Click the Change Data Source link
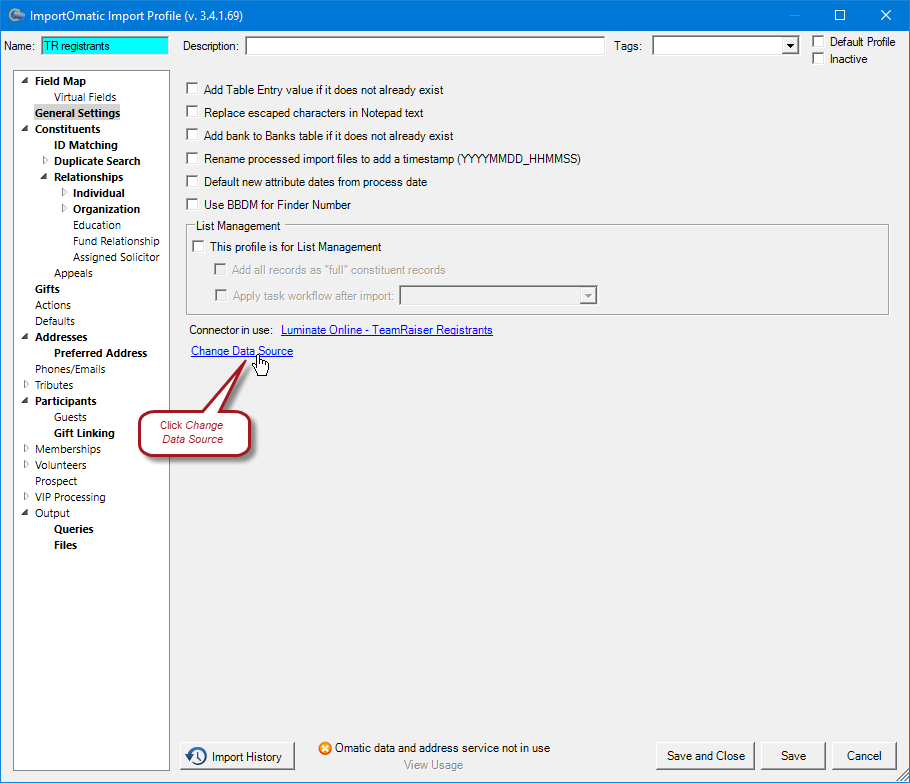910x783 pixels. pyautogui.click(x=241, y=351)
